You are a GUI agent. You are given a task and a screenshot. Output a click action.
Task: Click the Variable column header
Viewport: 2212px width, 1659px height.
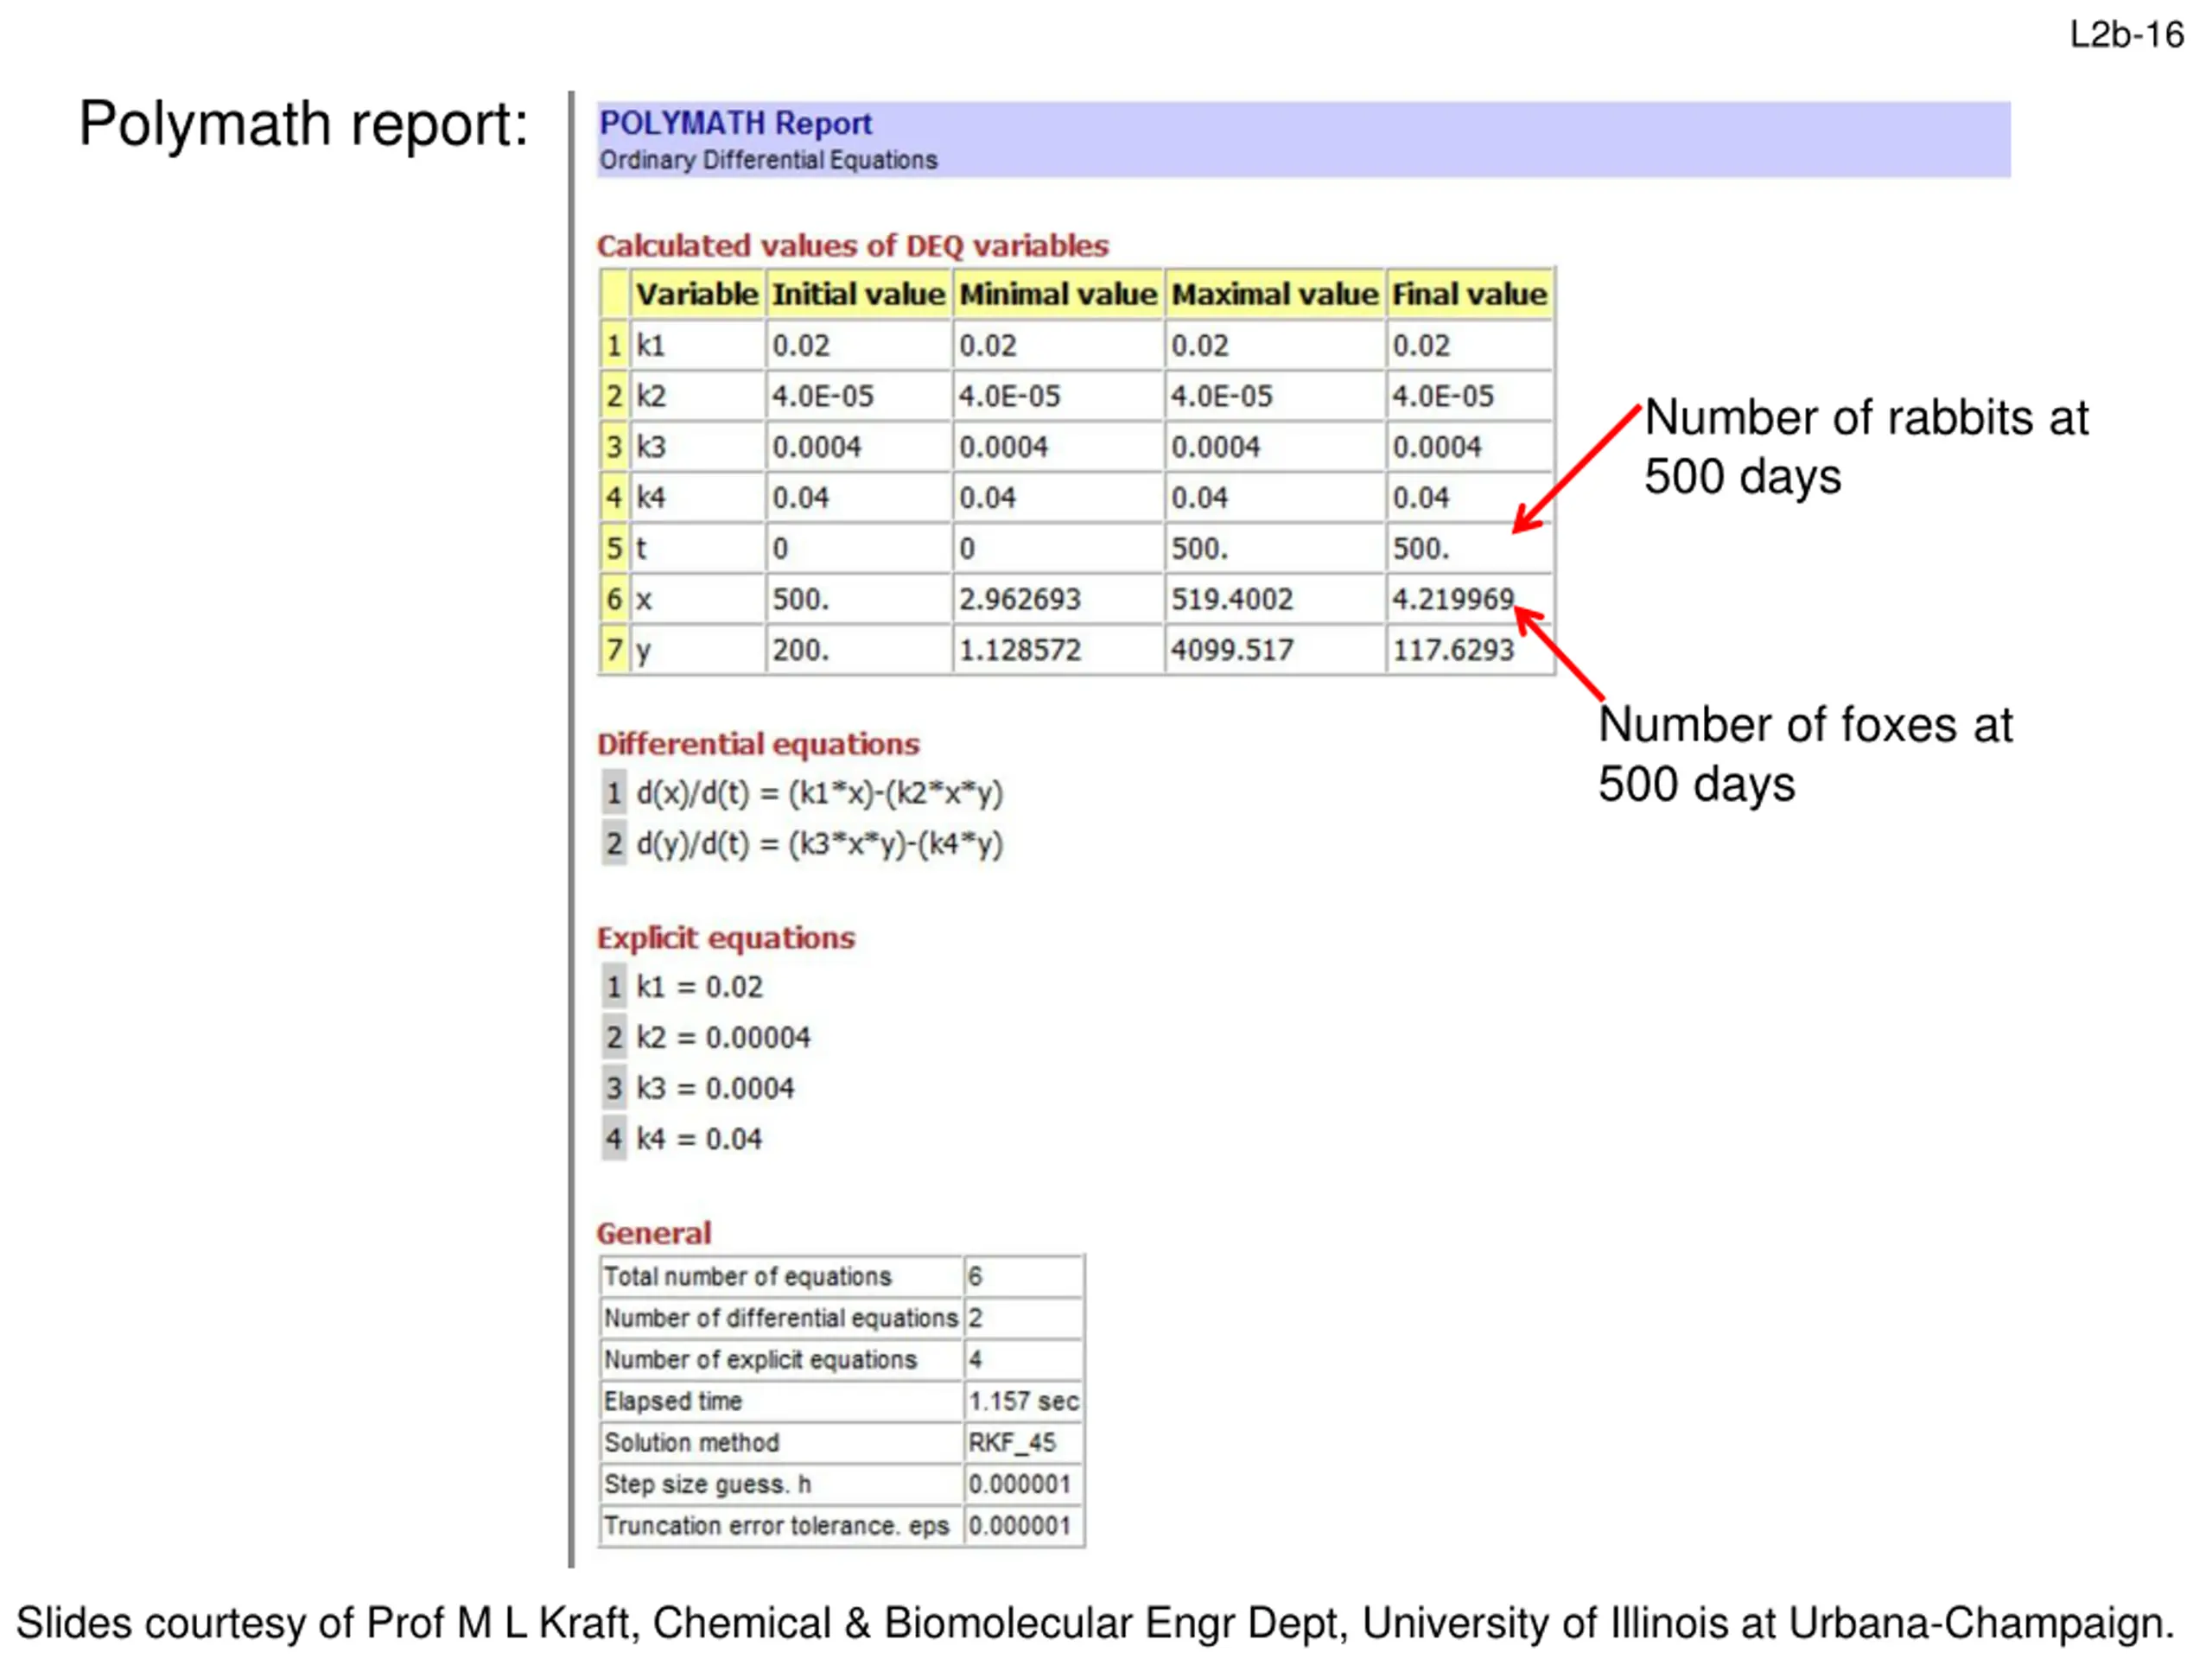[697, 294]
